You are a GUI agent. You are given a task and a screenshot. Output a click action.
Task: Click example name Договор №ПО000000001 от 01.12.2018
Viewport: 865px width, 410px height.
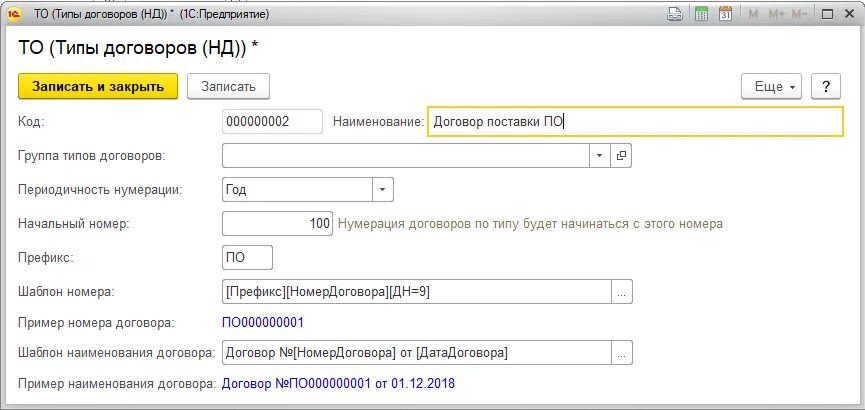point(339,384)
